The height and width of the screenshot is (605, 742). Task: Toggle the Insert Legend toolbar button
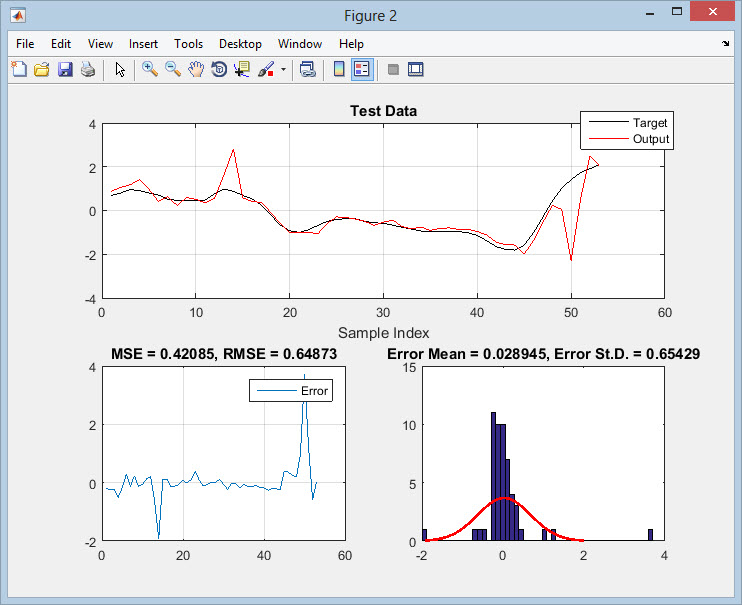click(x=362, y=70)
